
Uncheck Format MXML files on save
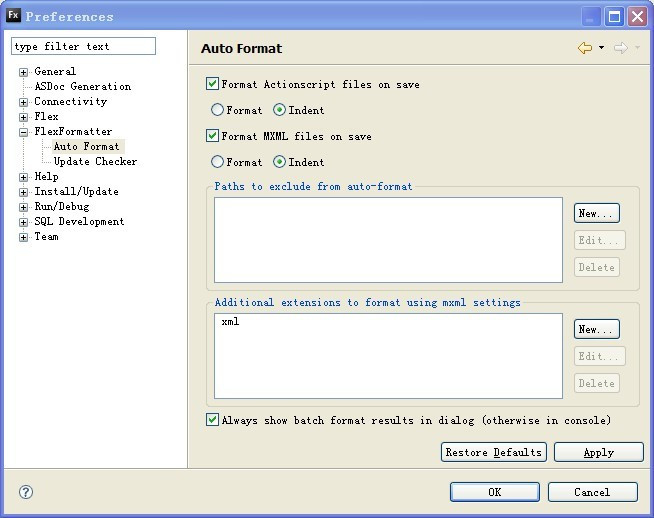pyautogui.click(x=212, y=136)
